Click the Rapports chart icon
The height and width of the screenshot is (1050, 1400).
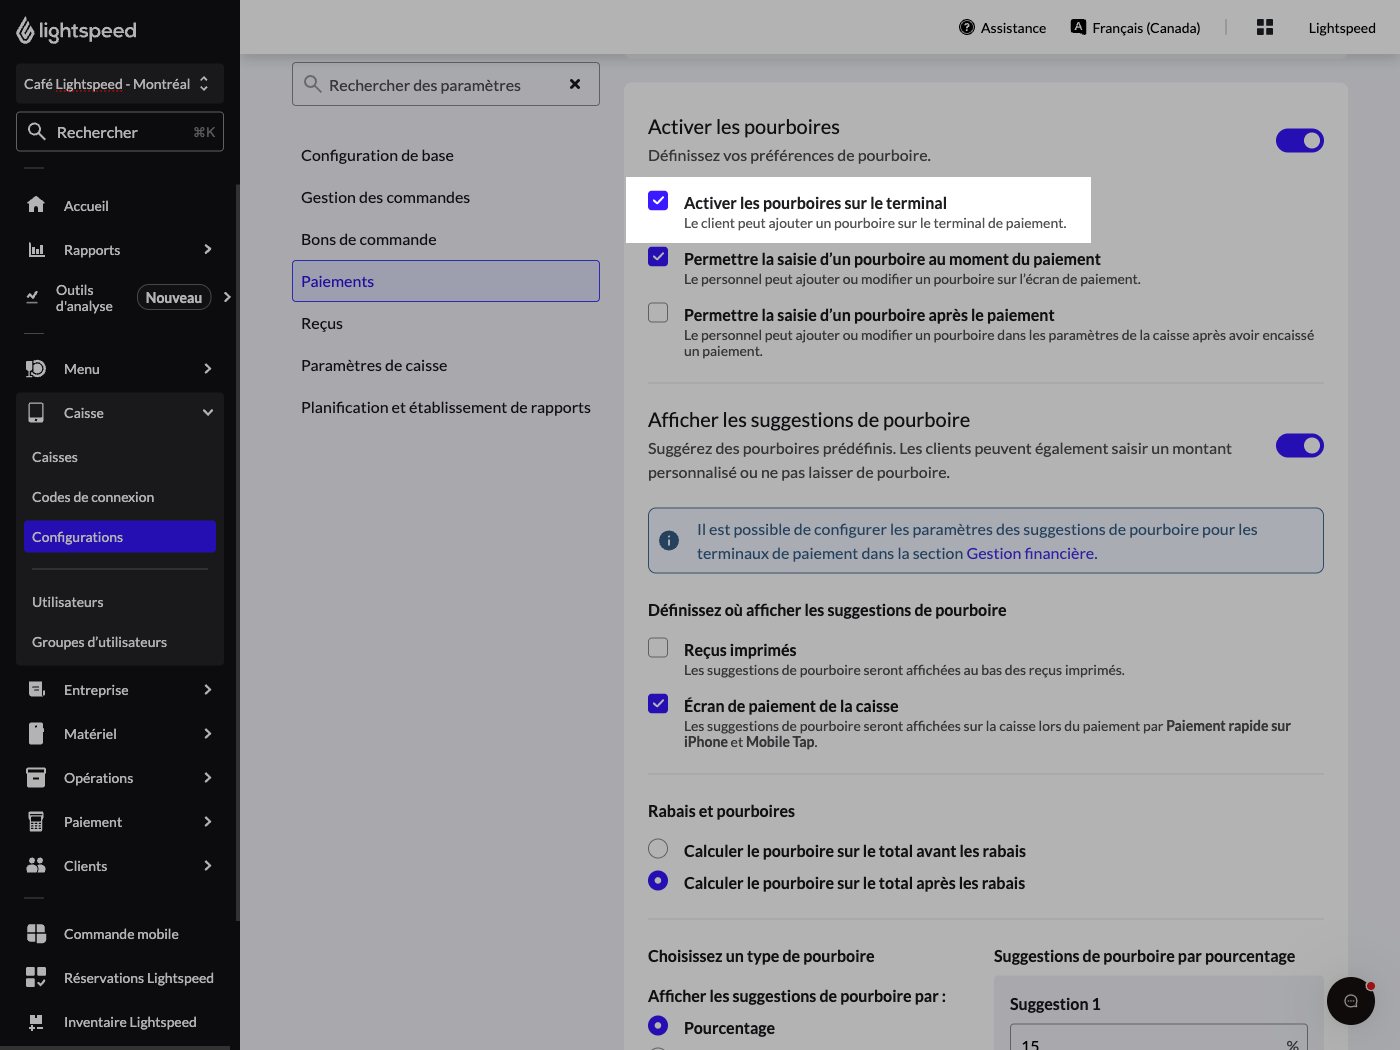[x=36, y=249]
